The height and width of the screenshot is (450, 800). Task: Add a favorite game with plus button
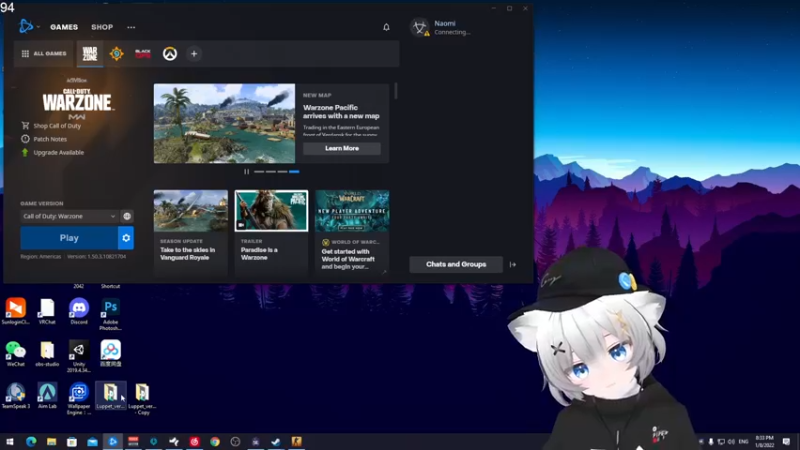pyautogui.click(x=194, y=54)
